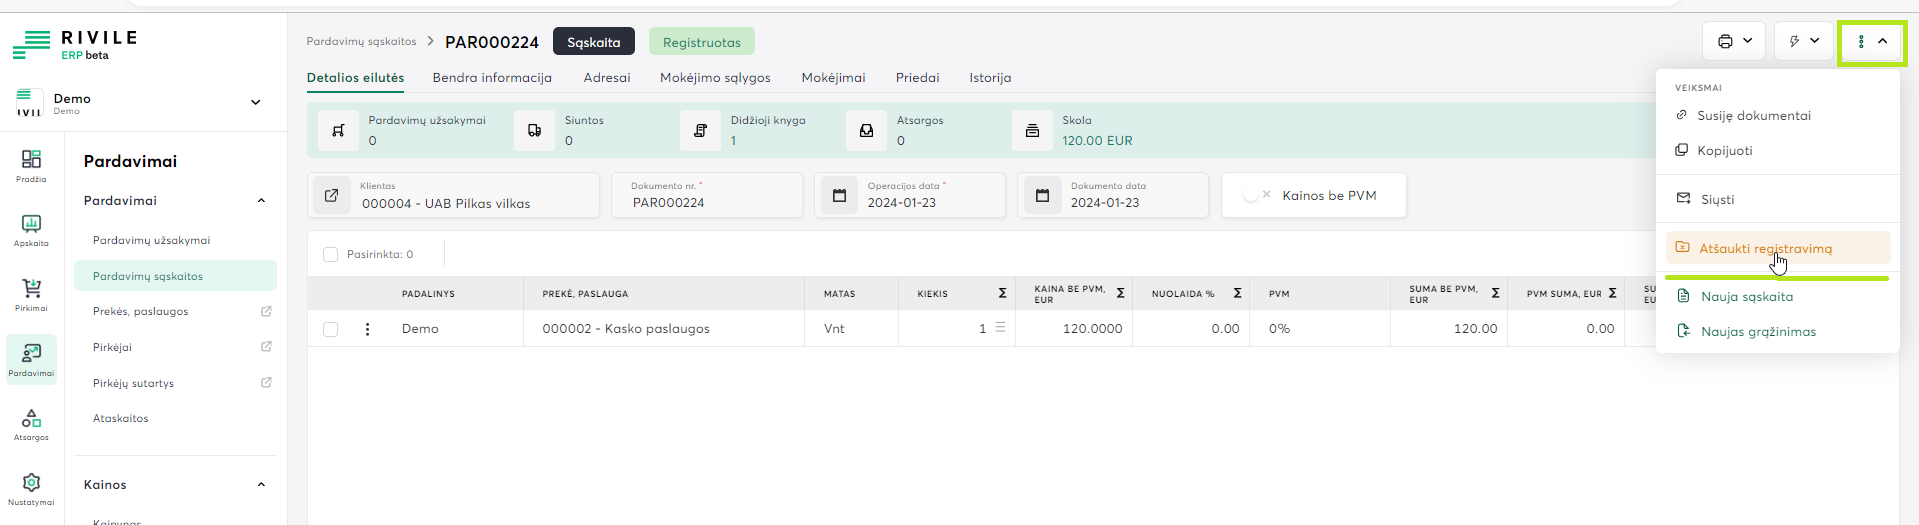Viewport: 1919px width, 525px height.
Task: Open Pardavimų užsakymai in sidebar
Action: 151,240
